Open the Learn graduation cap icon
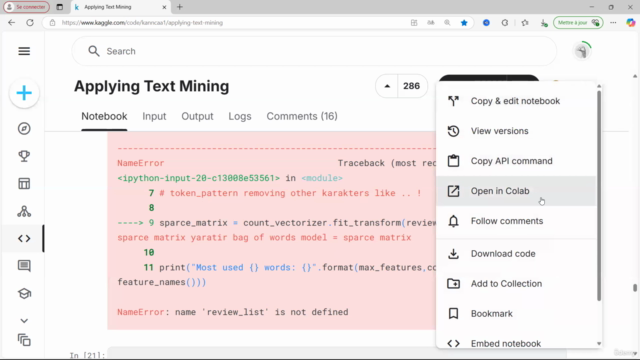Screen dimensions: 640x360 coord(24,293)
